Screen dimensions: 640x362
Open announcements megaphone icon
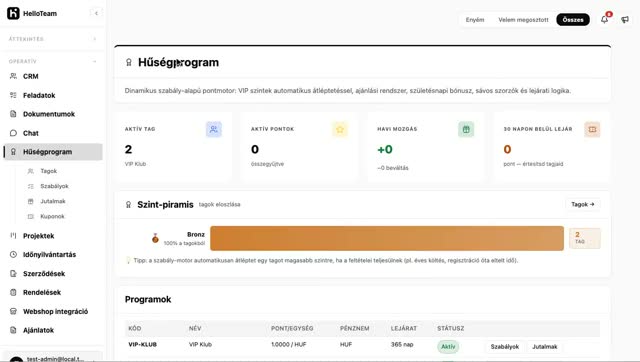[x=625, y=20]
